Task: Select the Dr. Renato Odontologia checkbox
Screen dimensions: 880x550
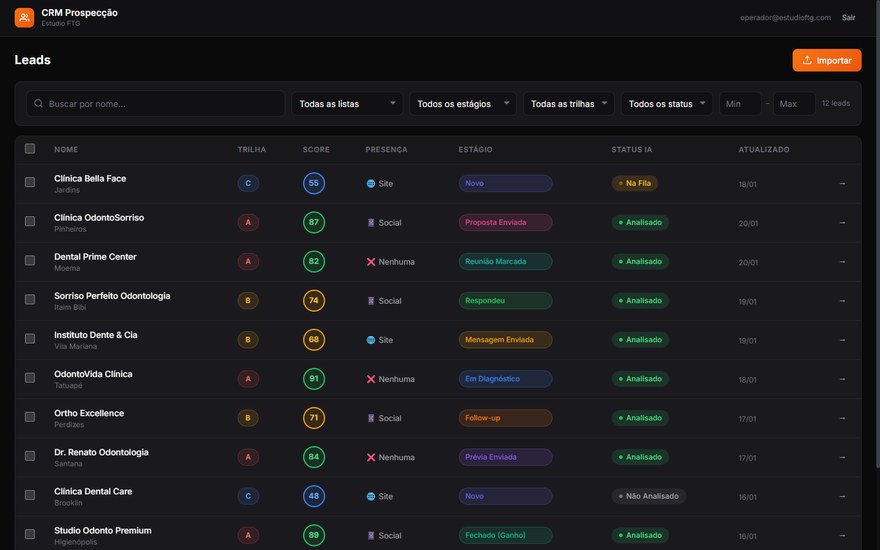Action: pos(30,456)
